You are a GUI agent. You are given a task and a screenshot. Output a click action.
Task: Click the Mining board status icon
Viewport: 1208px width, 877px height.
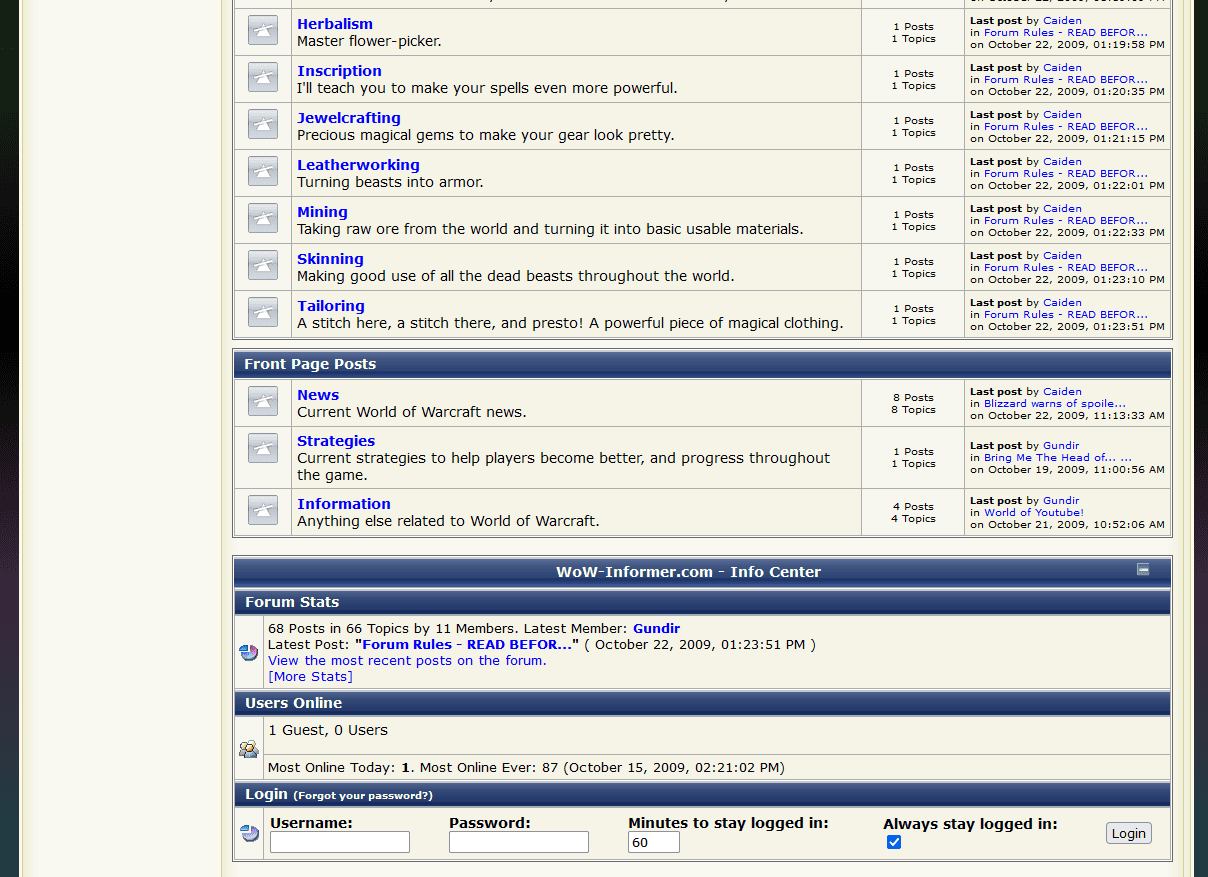pos(263,219)
